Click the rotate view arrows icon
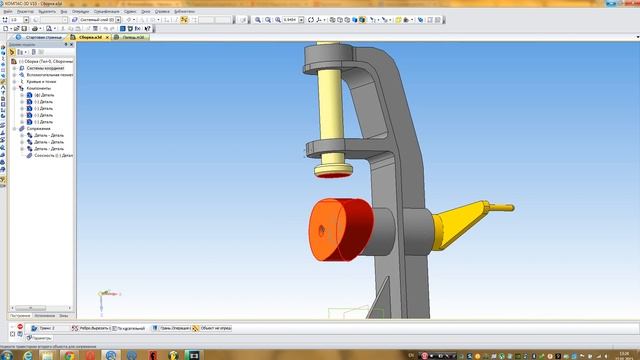 311,20
